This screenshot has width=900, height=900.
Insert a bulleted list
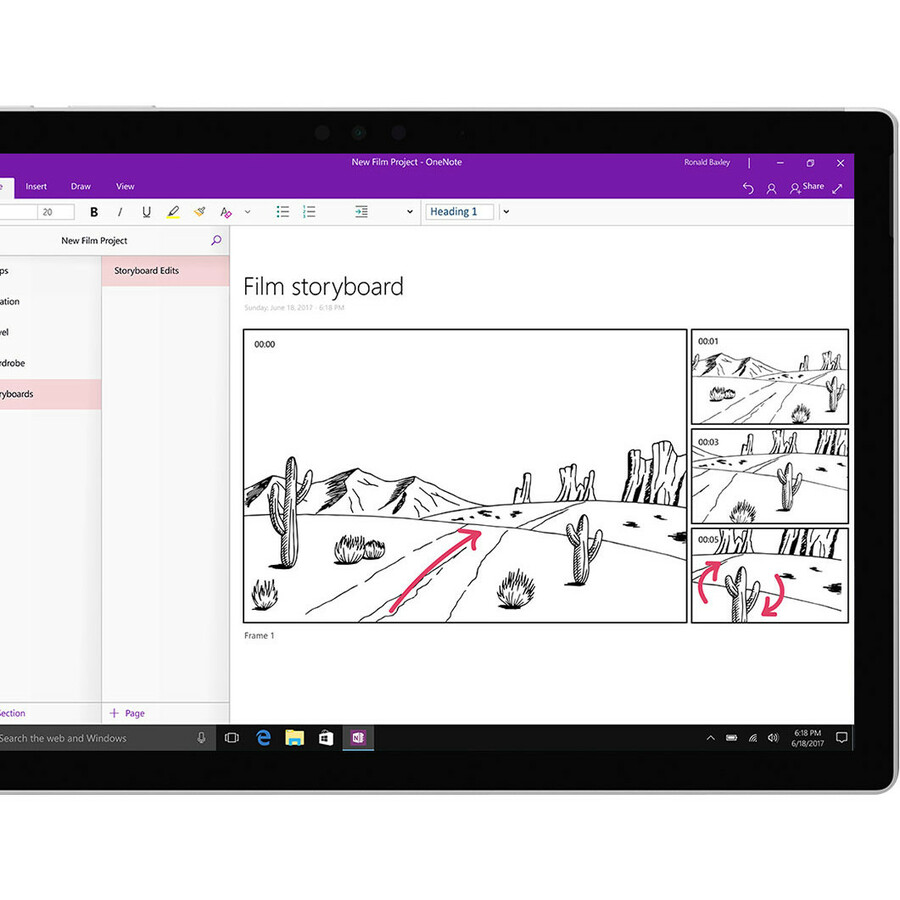coord(283,212)
